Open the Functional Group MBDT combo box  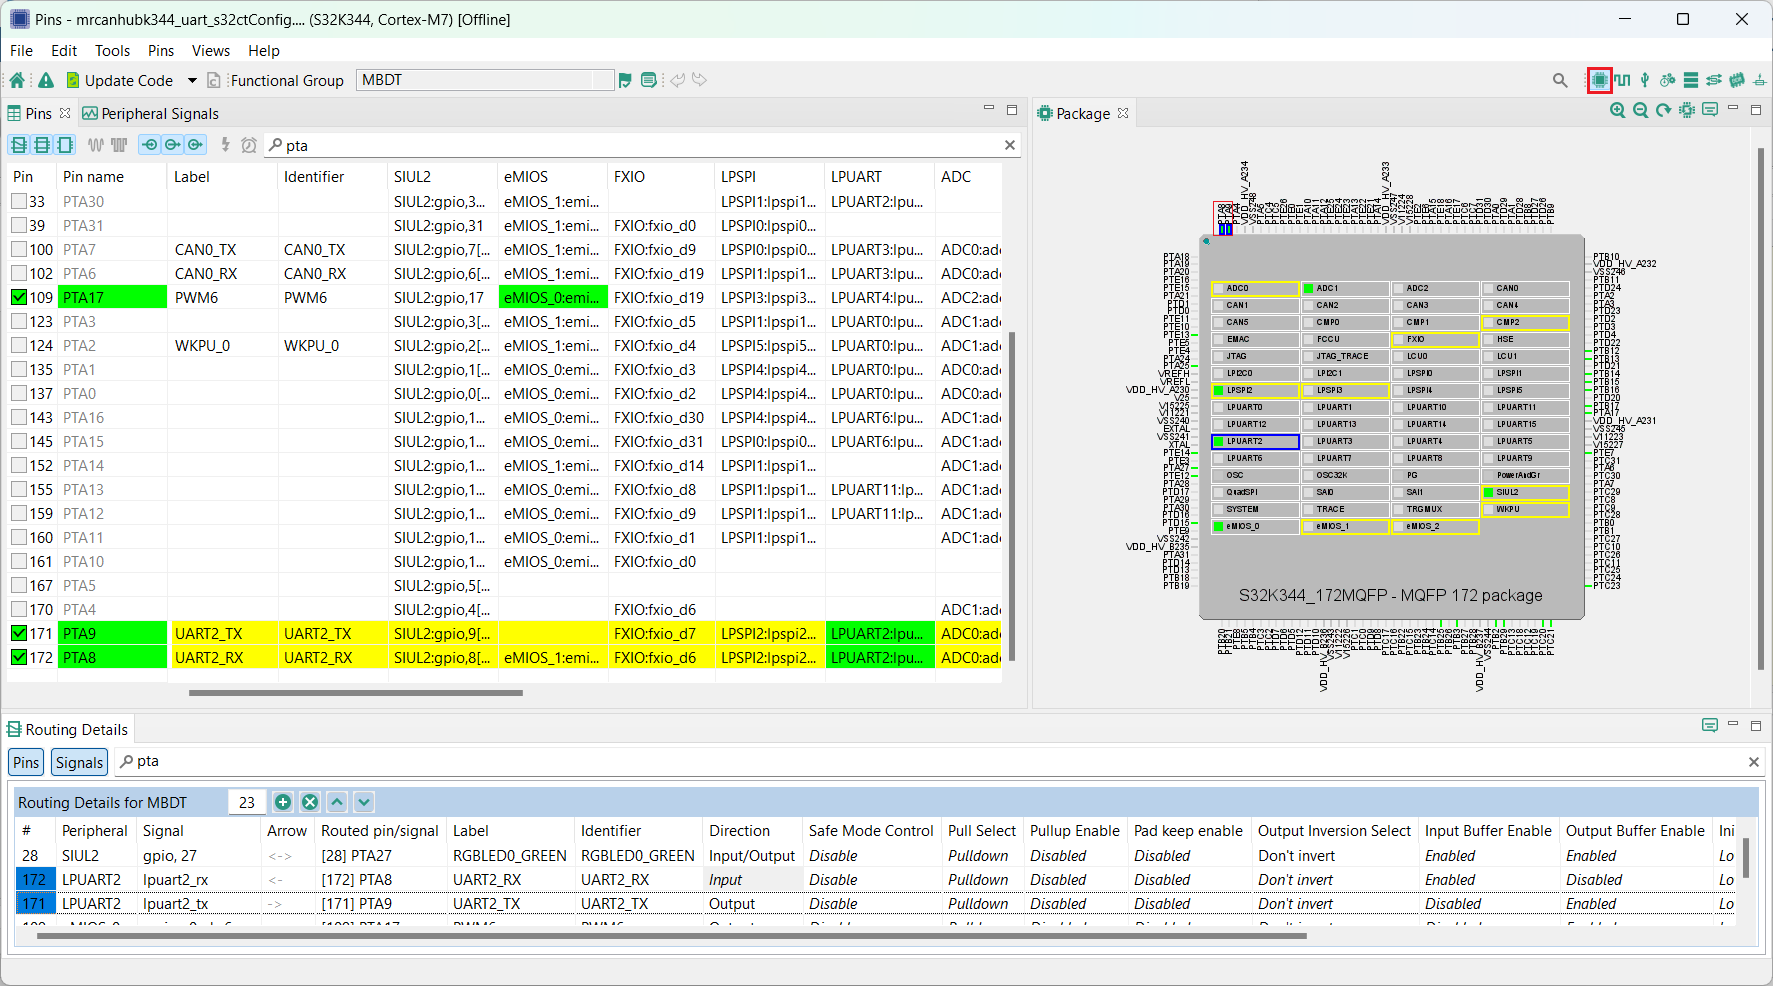tap(485, 80)
